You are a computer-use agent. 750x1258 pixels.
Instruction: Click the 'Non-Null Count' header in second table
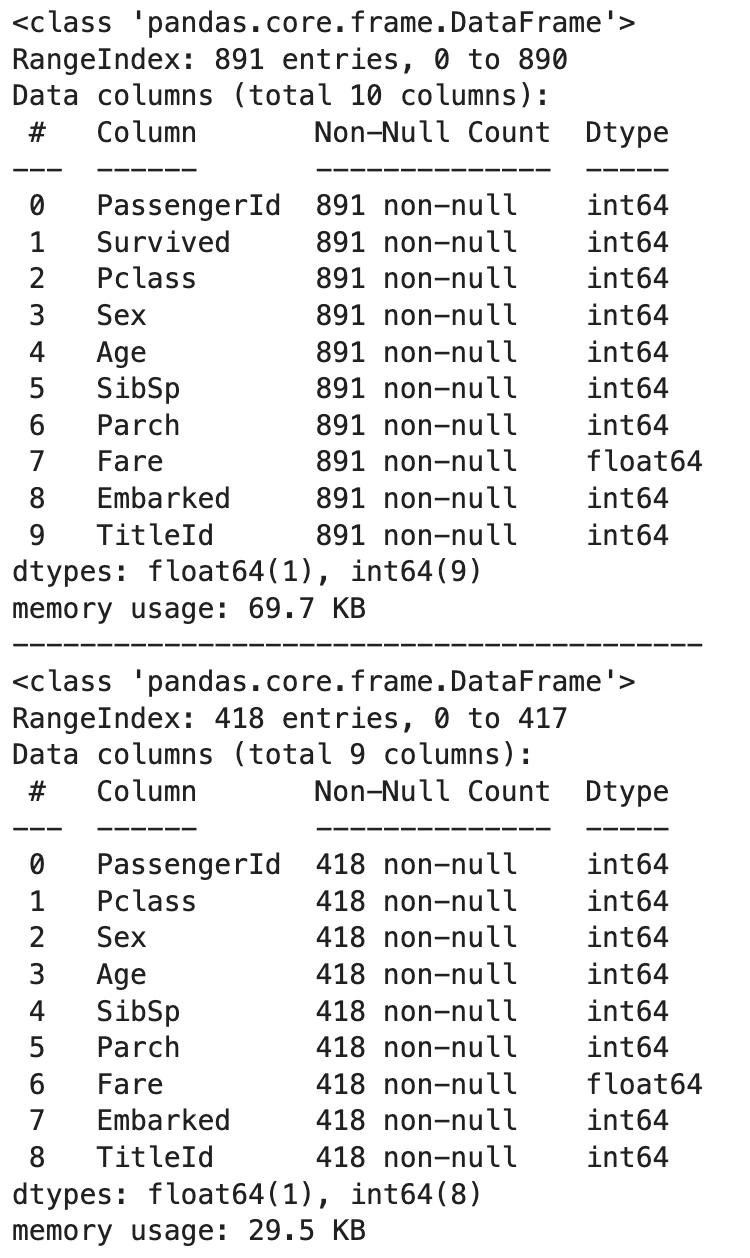tap(433, 791)
